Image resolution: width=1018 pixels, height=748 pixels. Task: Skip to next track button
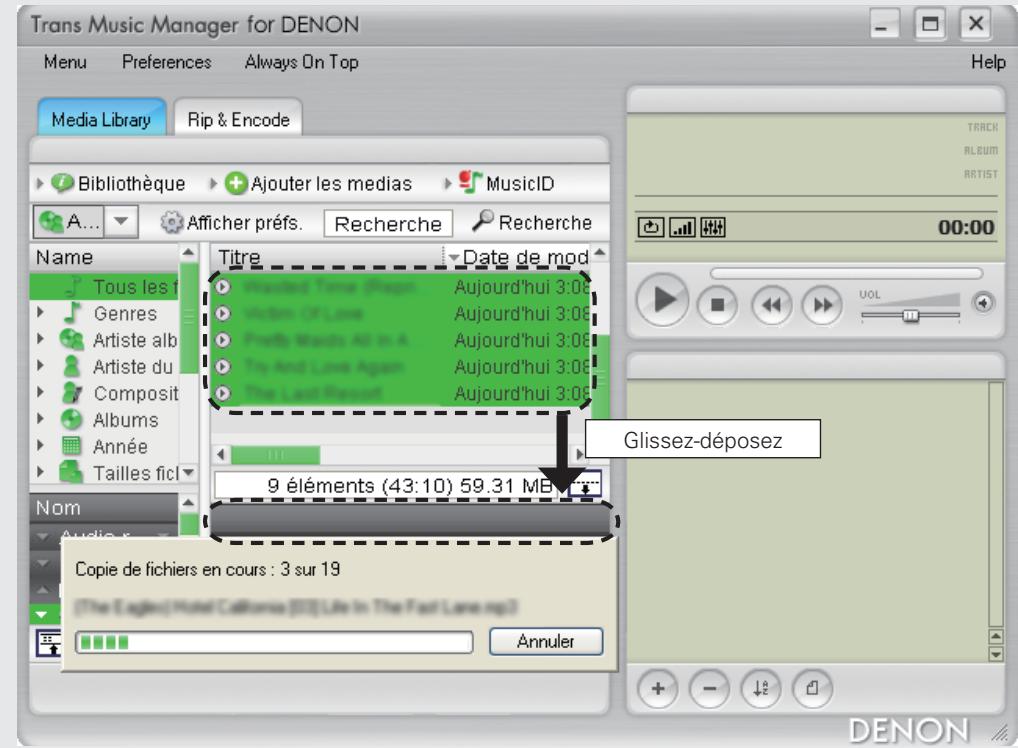tap(823, 305)
